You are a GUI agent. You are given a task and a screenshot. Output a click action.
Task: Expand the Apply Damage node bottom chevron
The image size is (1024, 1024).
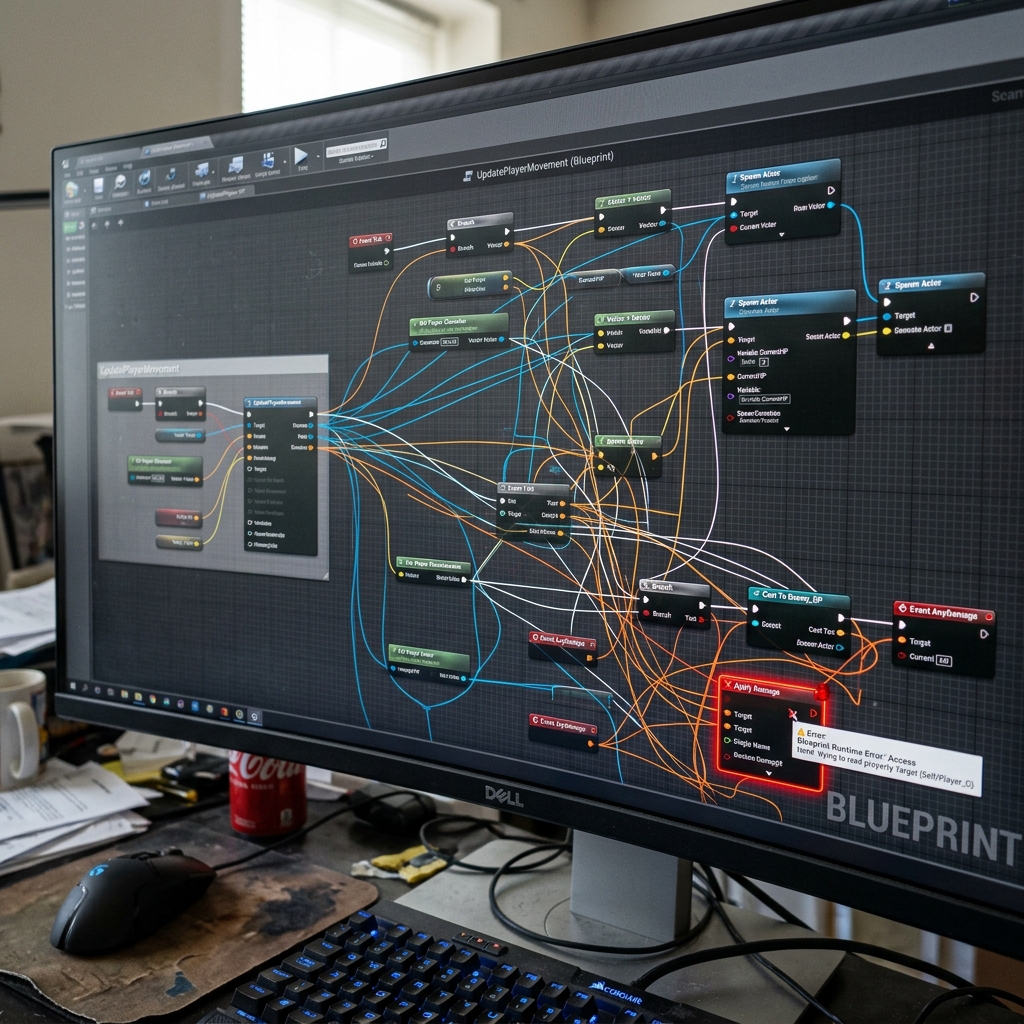[769, 773]
